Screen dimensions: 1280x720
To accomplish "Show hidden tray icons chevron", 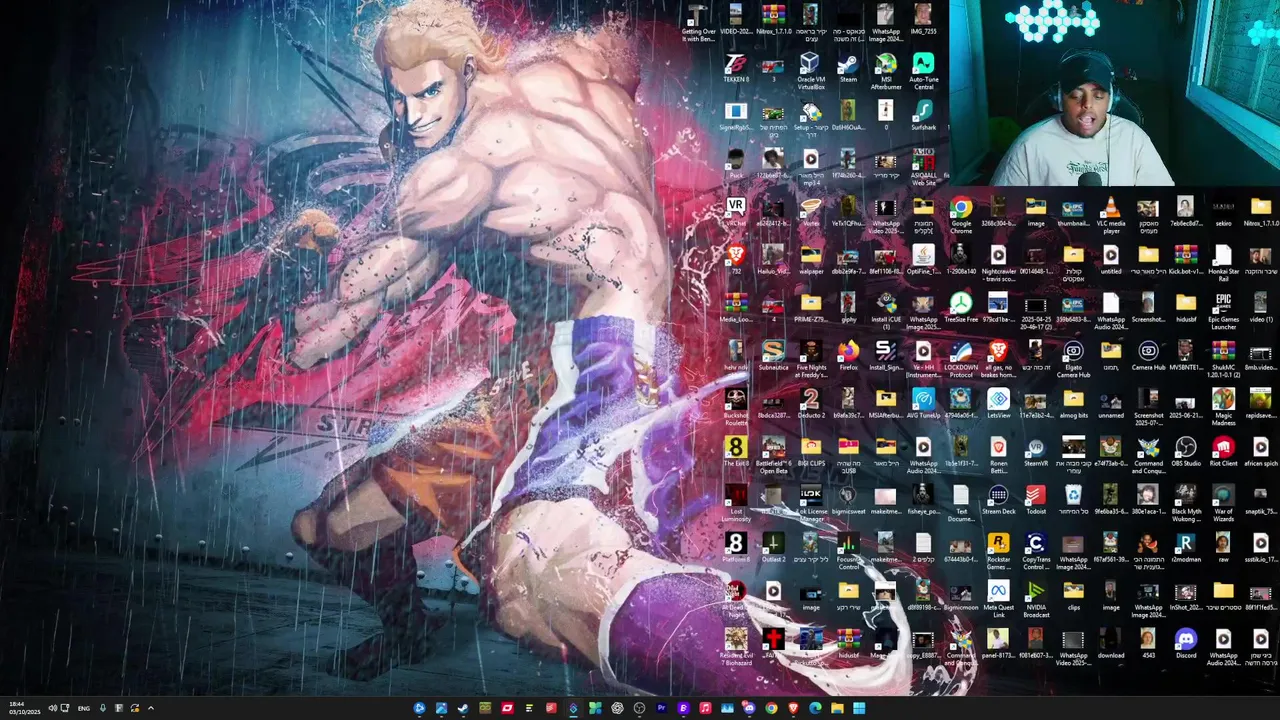I will point(151,708).
